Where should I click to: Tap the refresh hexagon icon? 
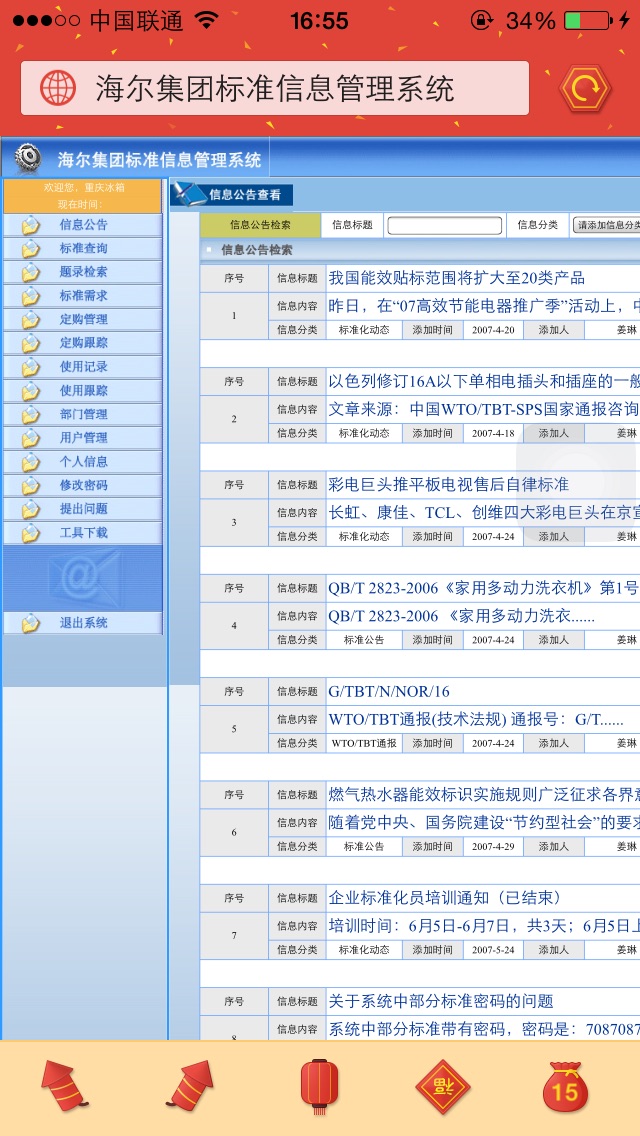[x=586, y=88]
